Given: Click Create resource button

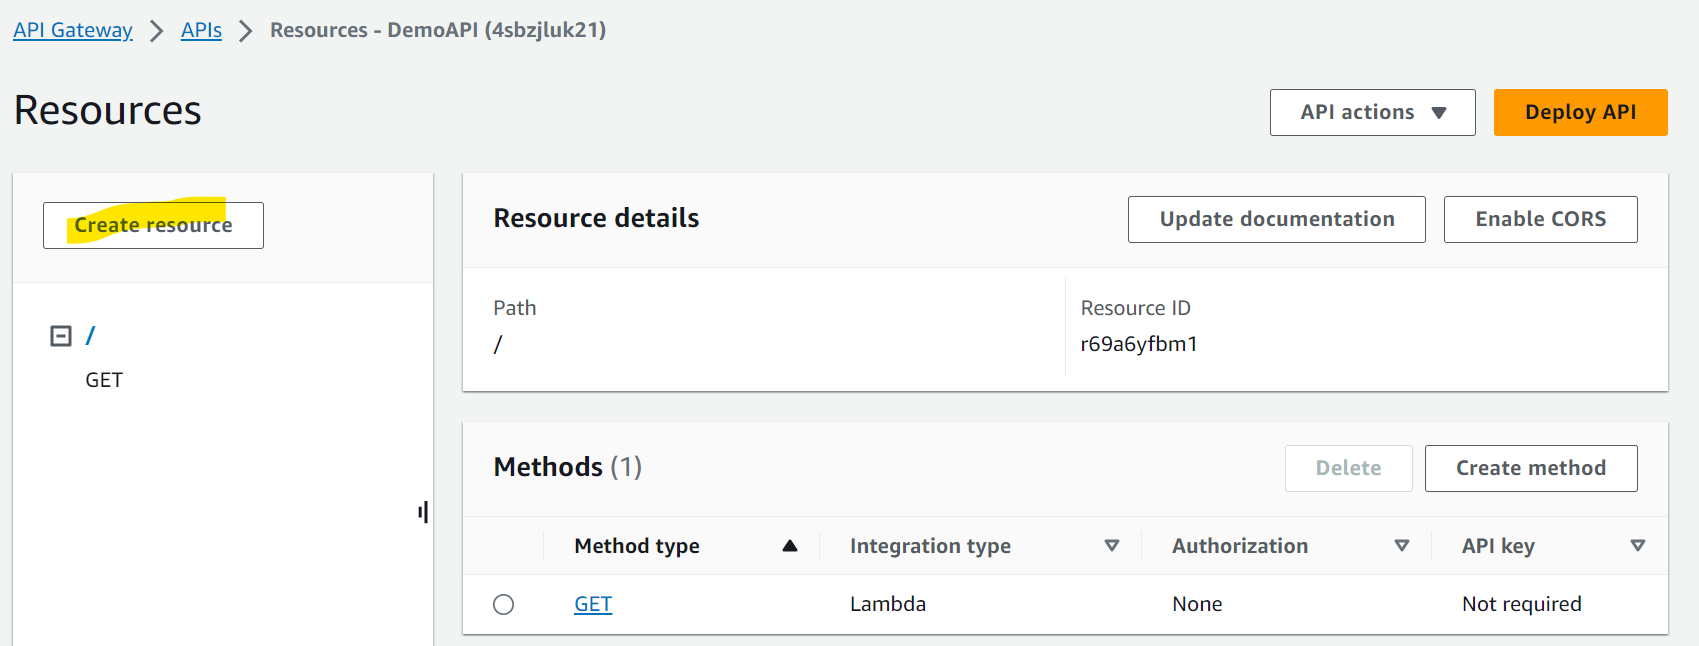Looking at the screenshot, I should [153, 225].
